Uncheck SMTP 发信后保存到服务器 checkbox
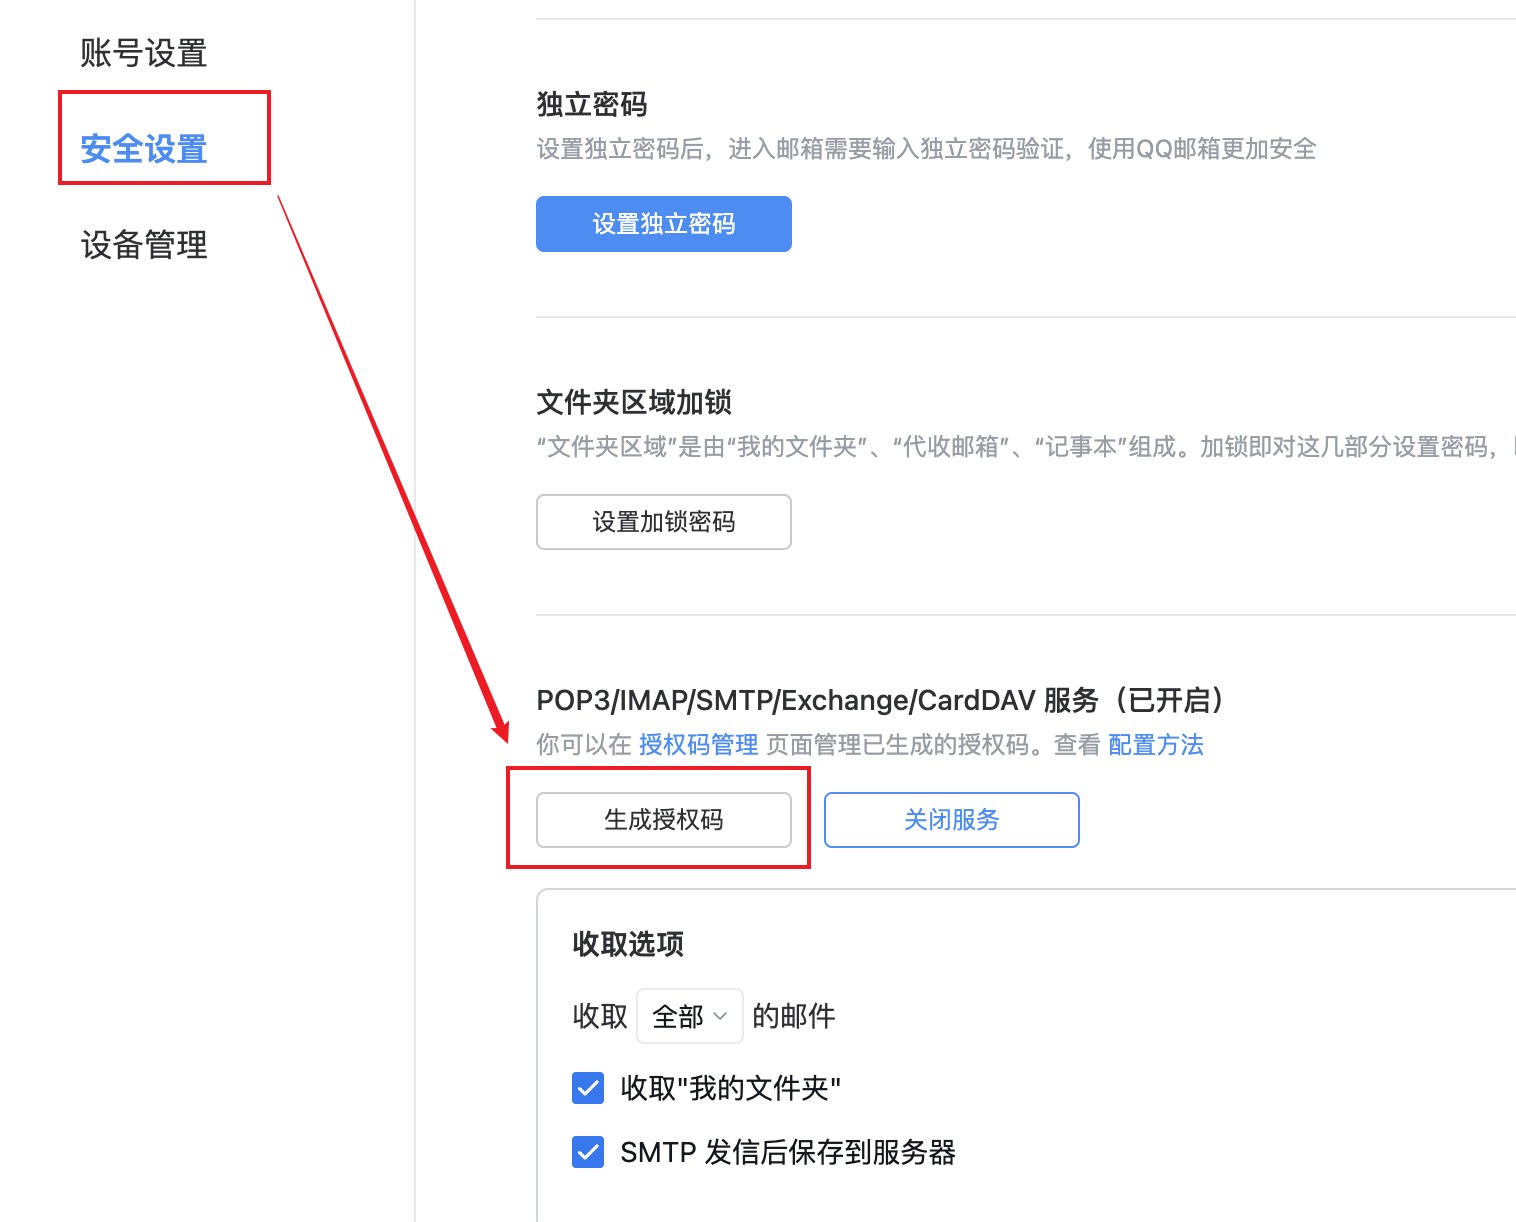1516x1222 pixels. coord(588,1152)
